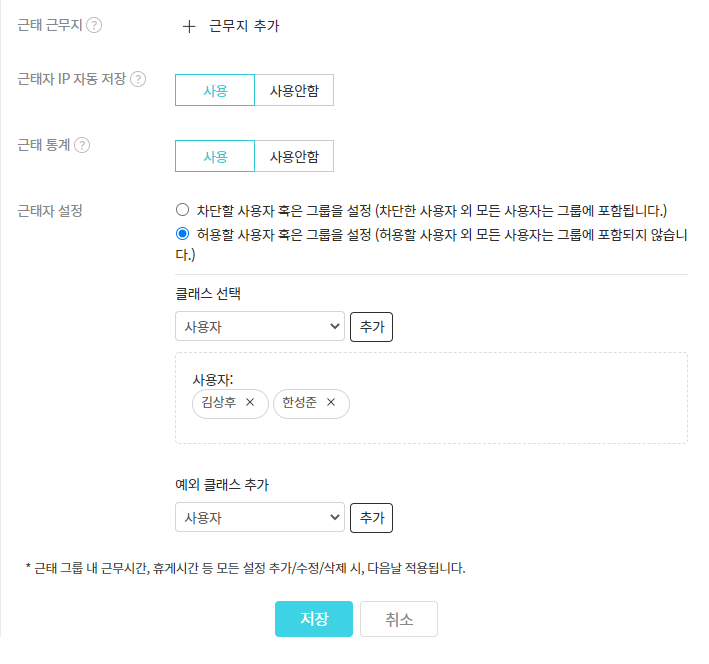Click the plus icon to add workplace
This screenshot has width=709, height=664.
click(x=189, y=27)
